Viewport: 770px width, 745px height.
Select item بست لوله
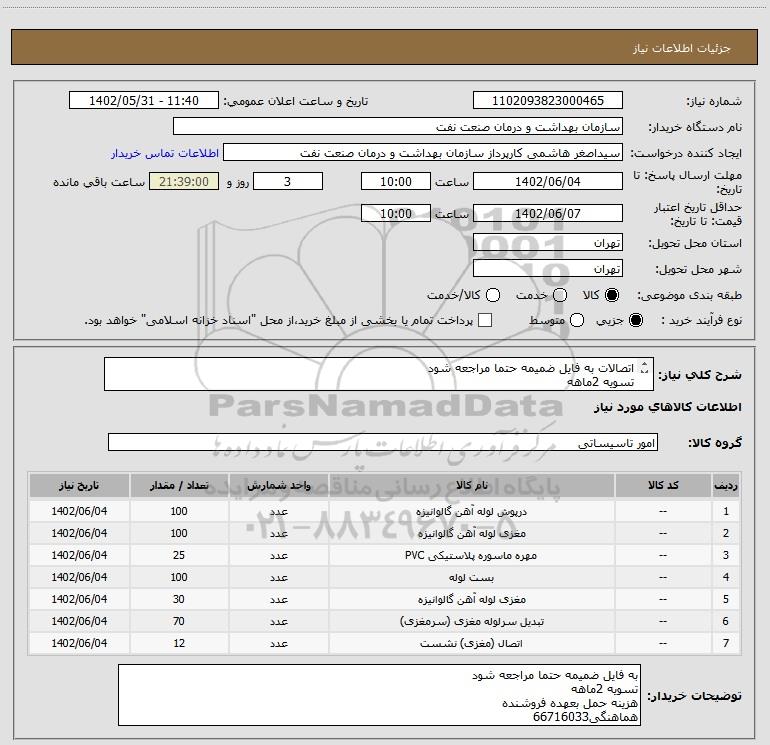tap(471, 578)
